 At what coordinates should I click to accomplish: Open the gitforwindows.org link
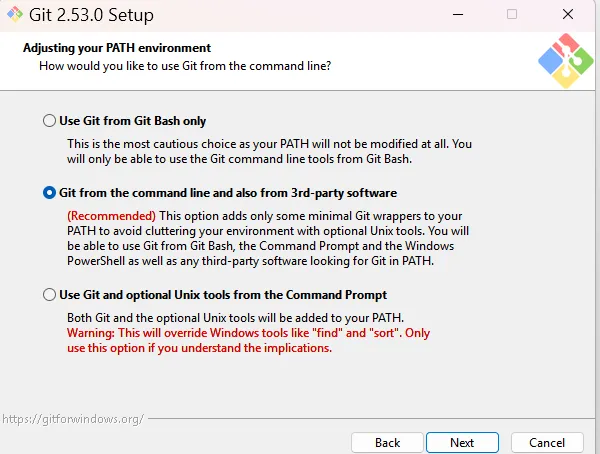[x=72, y=418]
